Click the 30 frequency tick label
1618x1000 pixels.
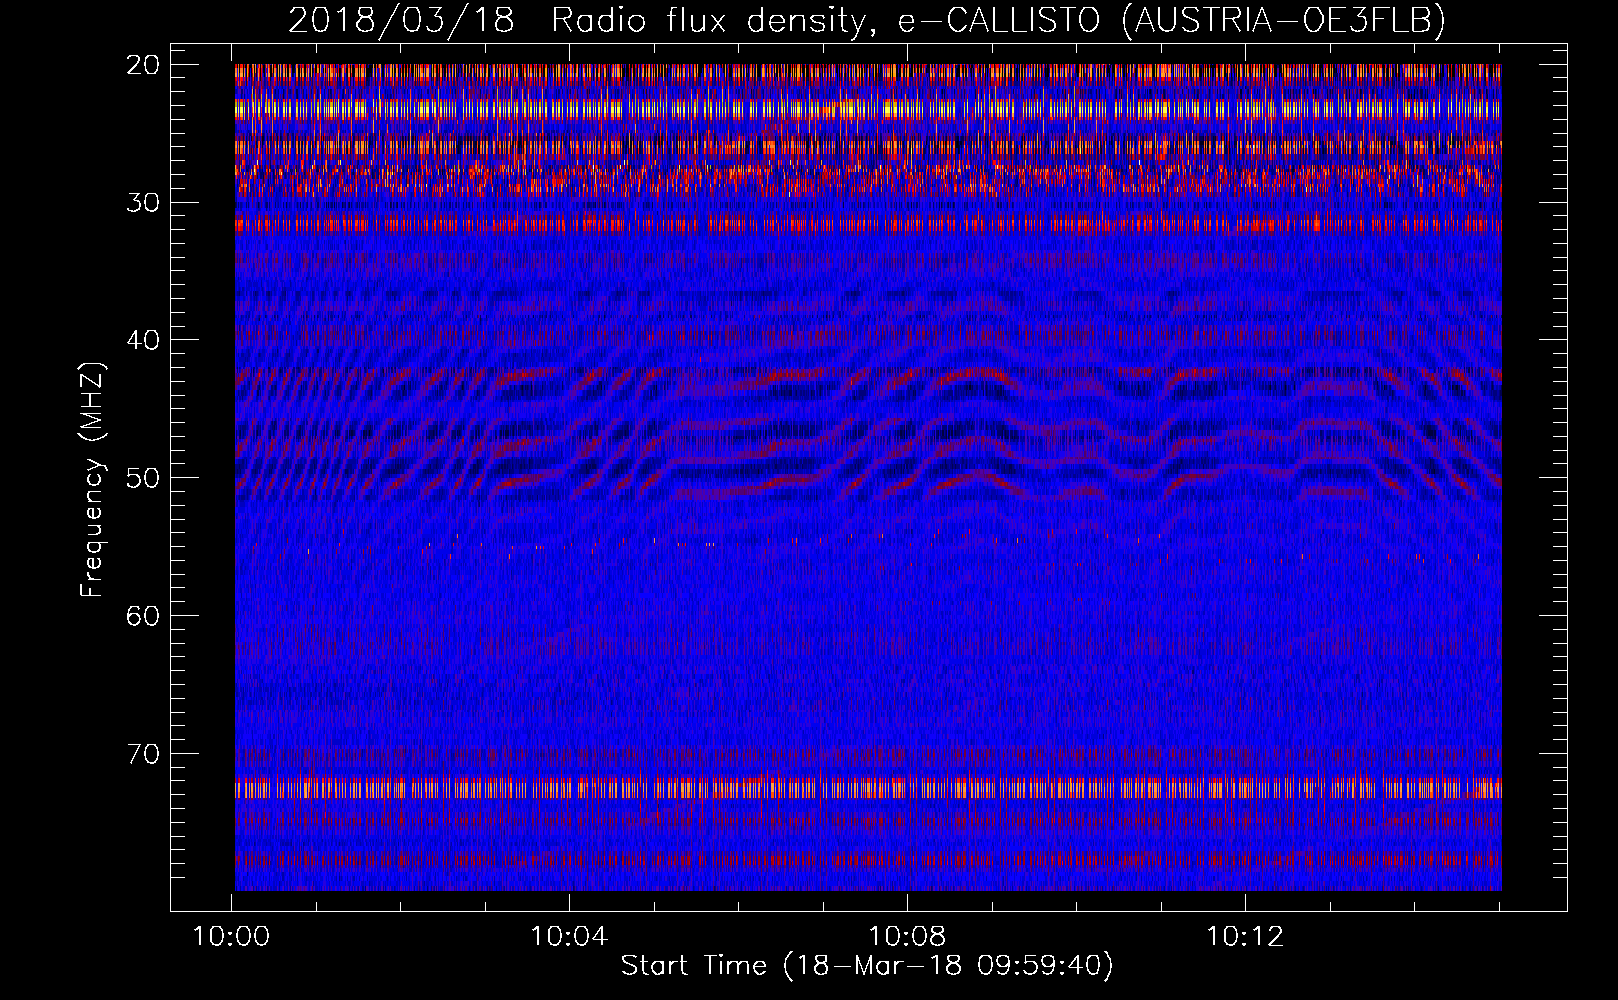144,202
